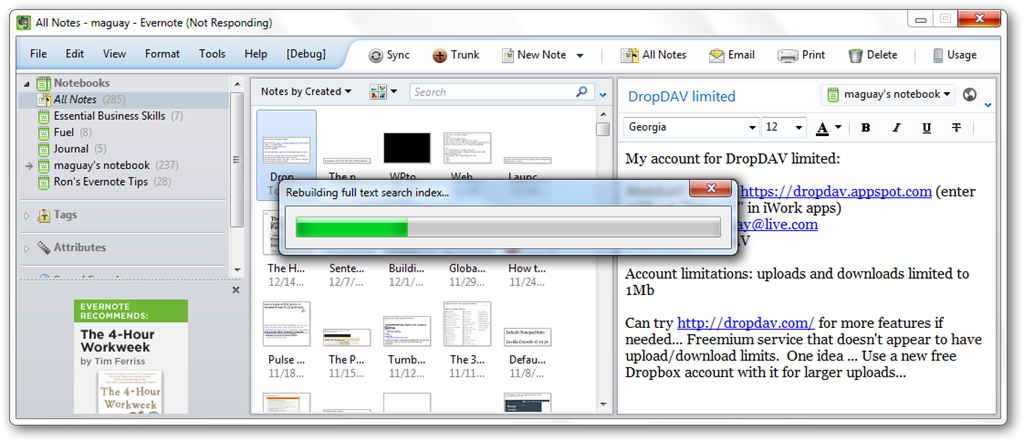
Task: Toggle italic formatting
Action: pyautogui.click(x=896, y=128)
